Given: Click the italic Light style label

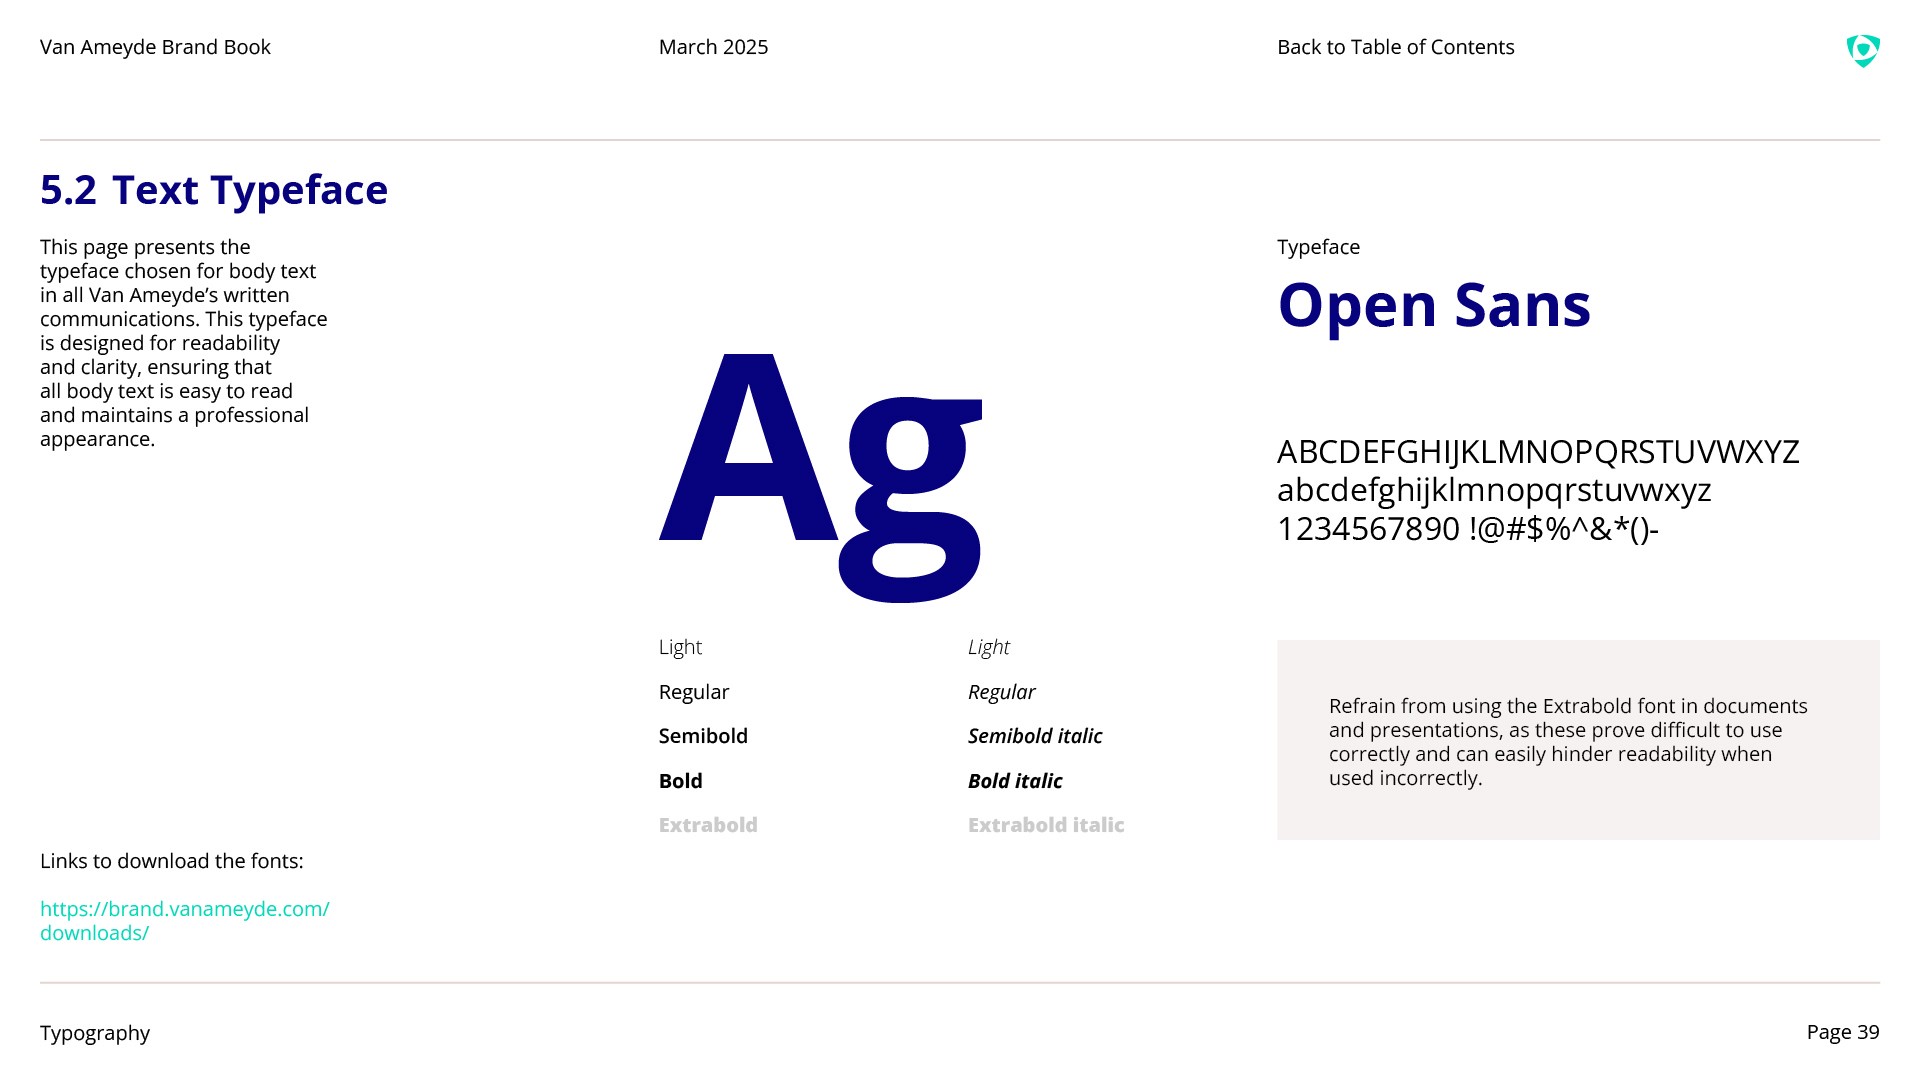Looking at the screenshot, I should (x=989, y=647).
